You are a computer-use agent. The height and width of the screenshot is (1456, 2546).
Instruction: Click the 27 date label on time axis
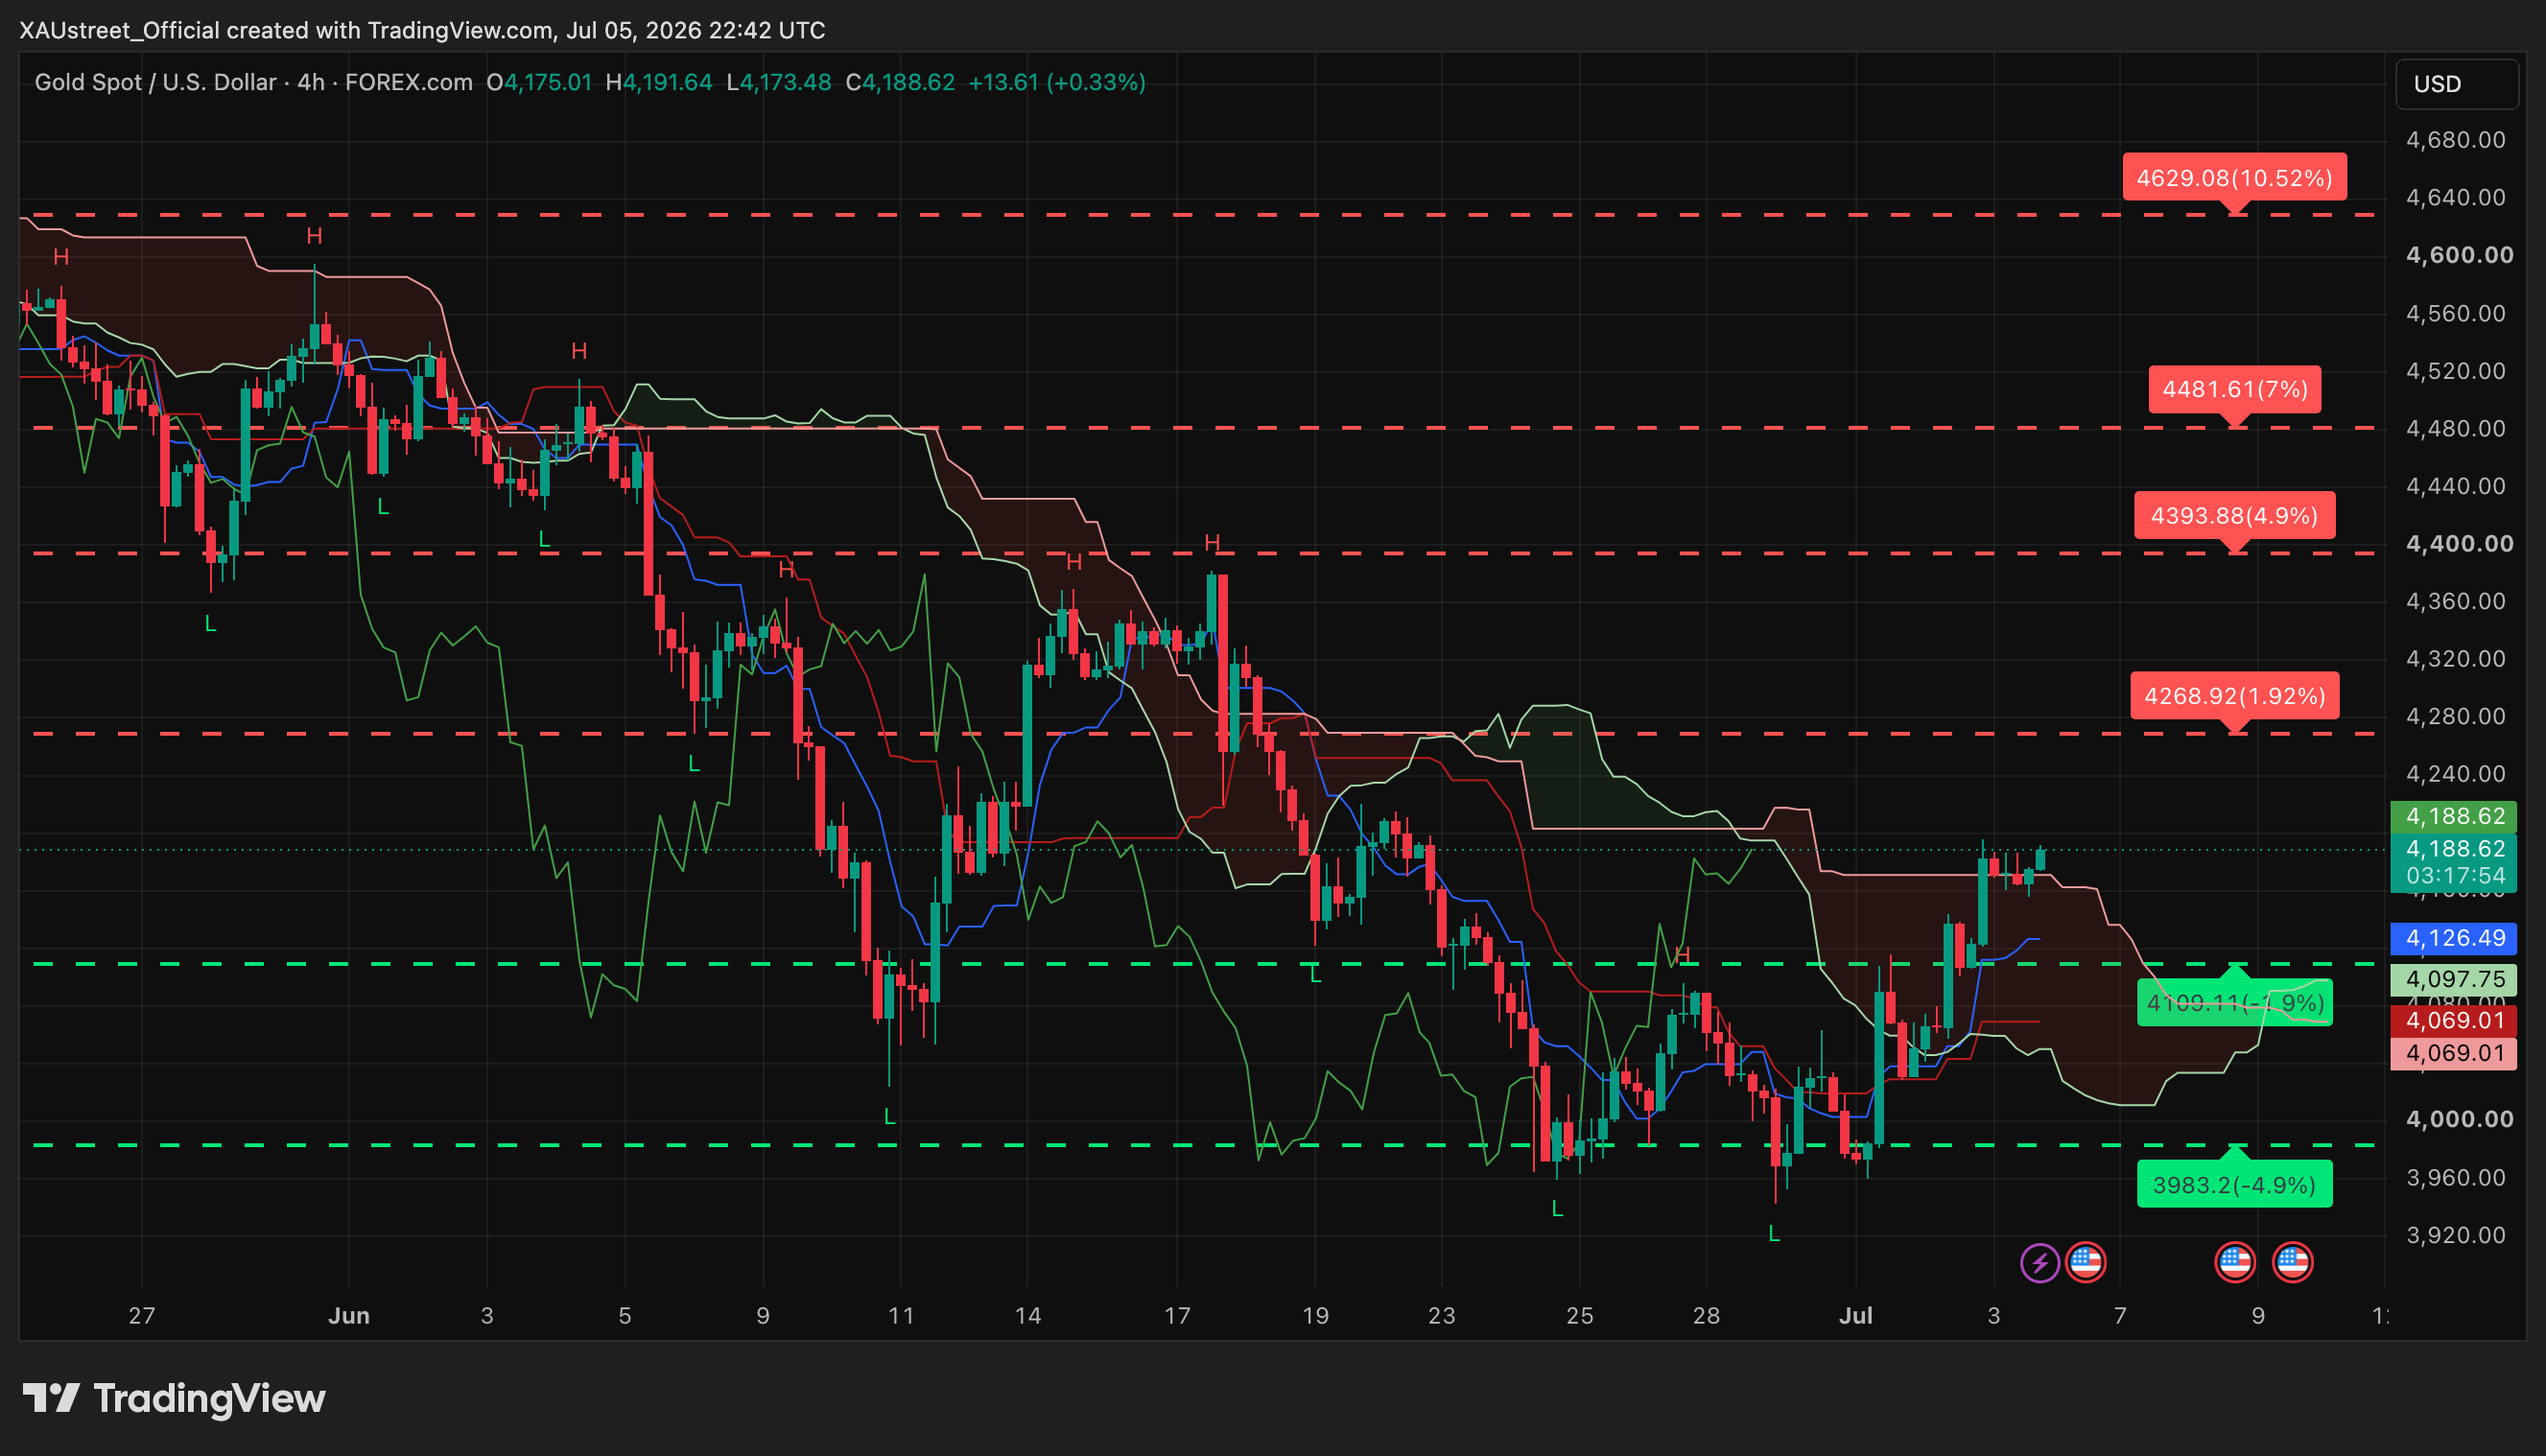pyautogui.click(x=142, y=1316)
